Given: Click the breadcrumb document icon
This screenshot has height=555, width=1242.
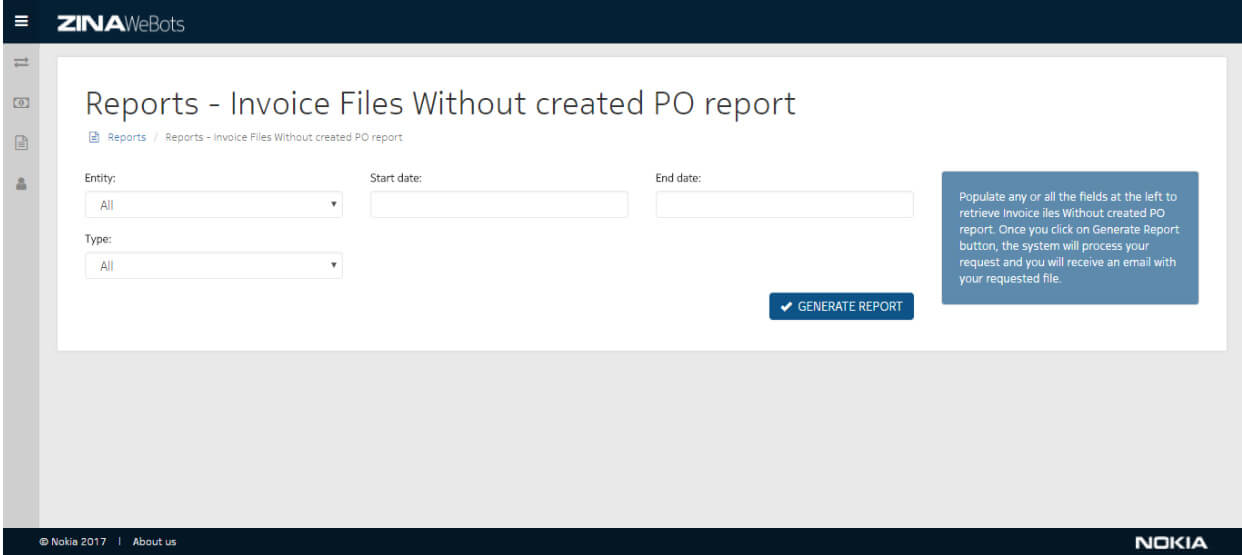Looking at the screenshot, I should [94, 137].
